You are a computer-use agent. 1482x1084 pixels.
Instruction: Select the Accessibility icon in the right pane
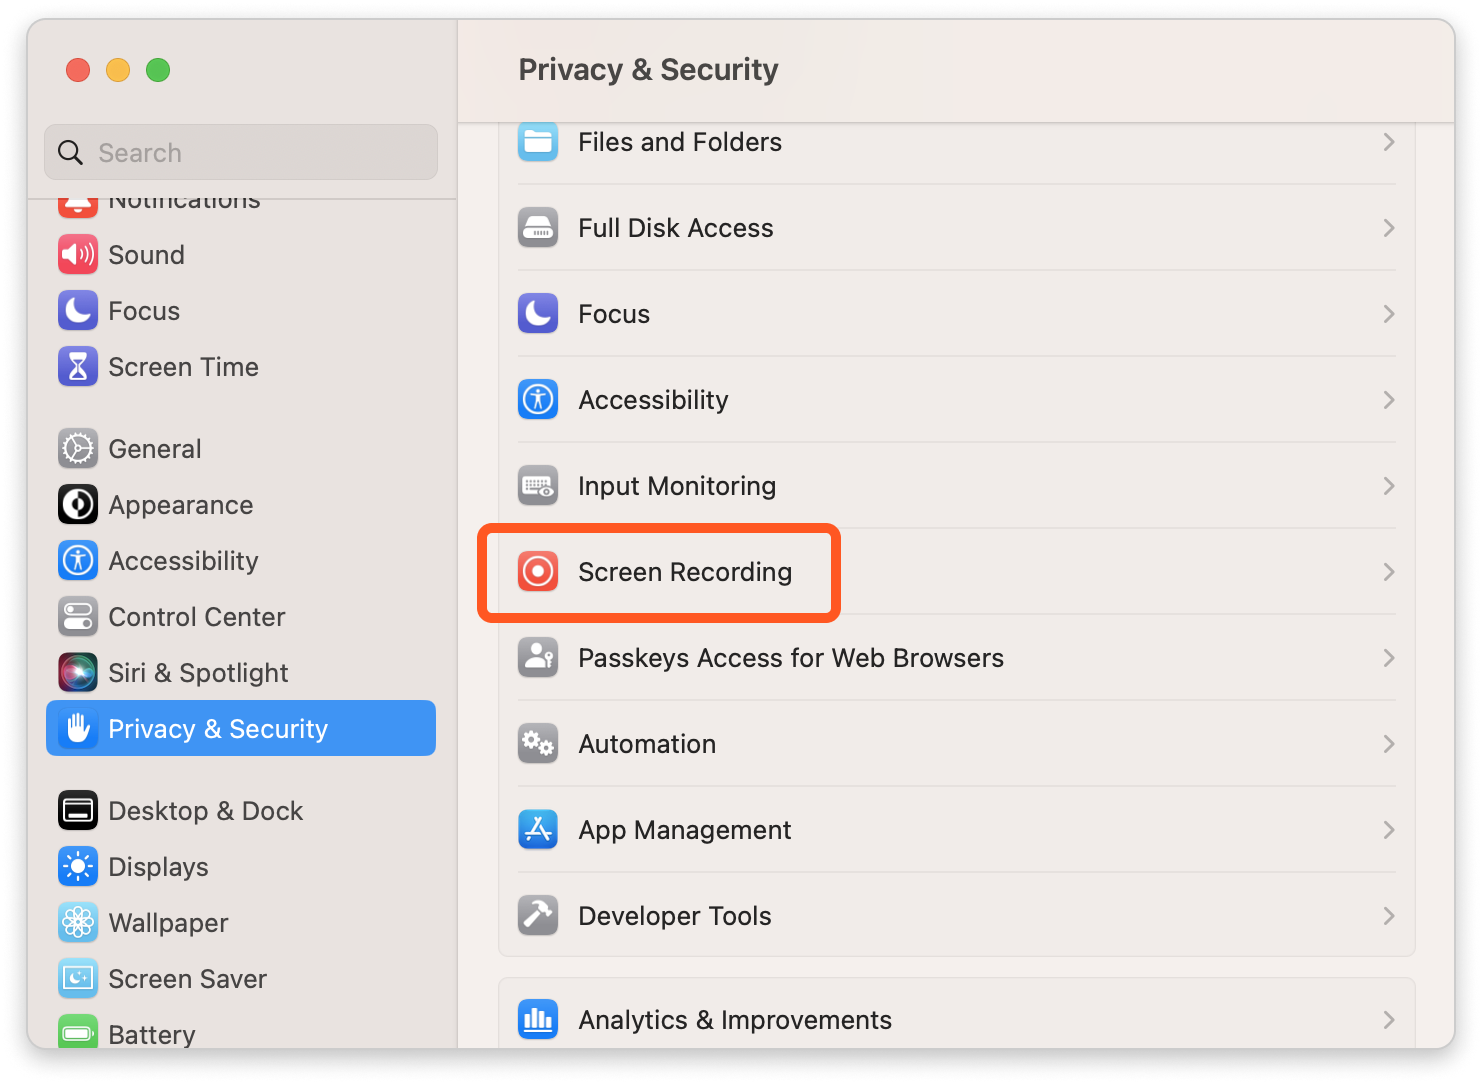(538, 399)
